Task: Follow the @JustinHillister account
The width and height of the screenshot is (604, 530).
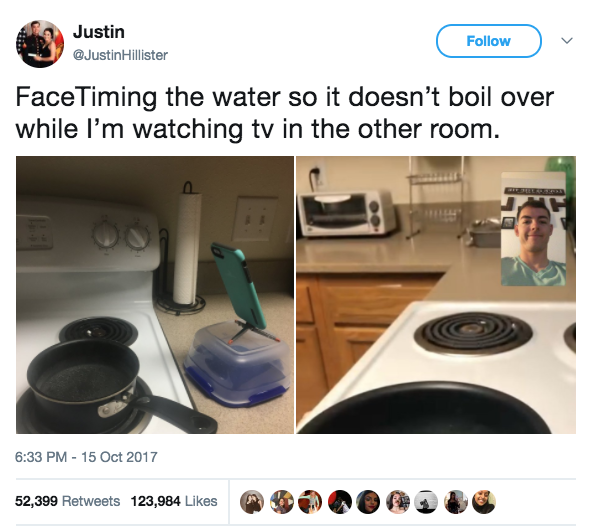Action: [488, 41]
